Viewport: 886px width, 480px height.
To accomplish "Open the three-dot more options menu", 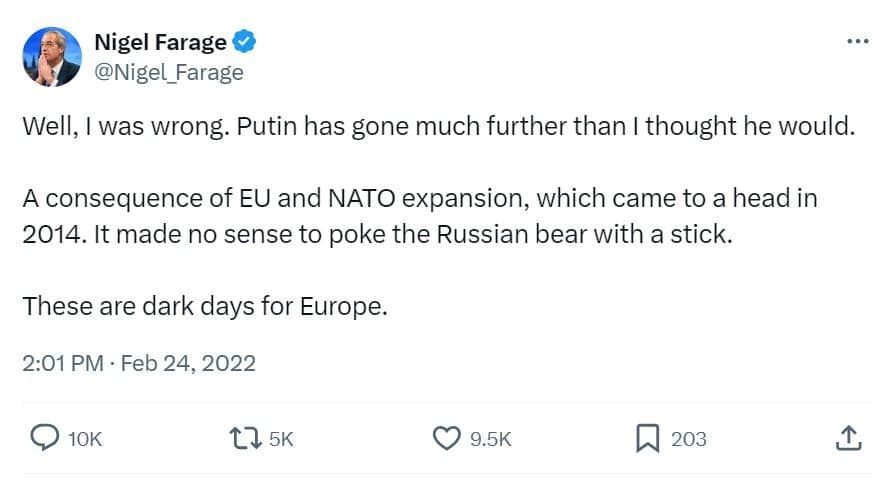I will coord(858,41).
